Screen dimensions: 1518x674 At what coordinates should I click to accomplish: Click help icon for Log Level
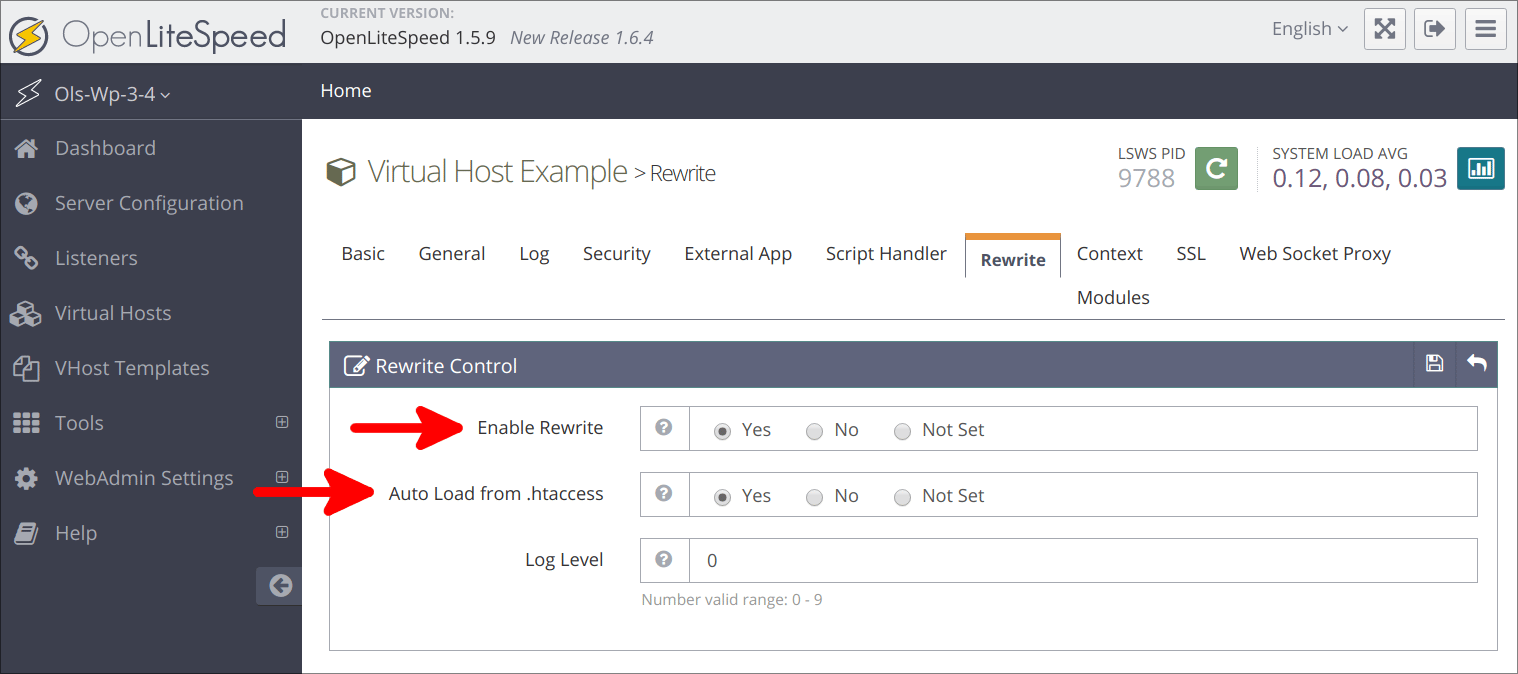[x=664, y=560]
